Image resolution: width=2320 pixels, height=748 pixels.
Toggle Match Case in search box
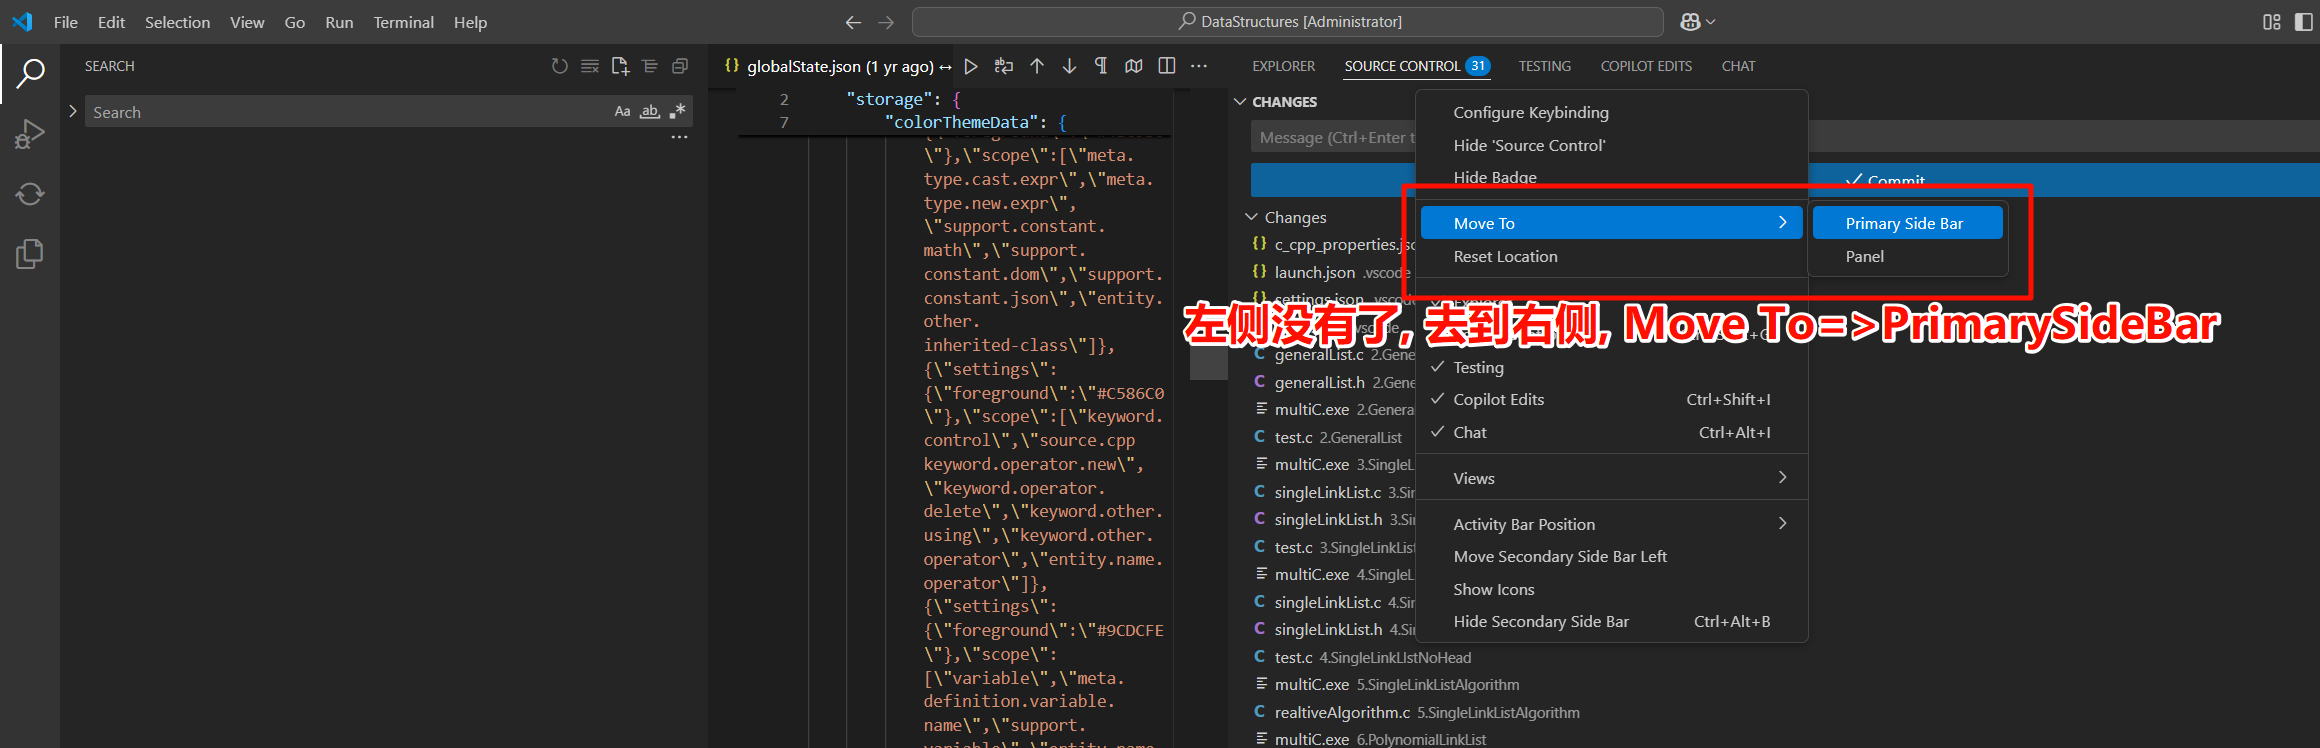click(622, 112)
